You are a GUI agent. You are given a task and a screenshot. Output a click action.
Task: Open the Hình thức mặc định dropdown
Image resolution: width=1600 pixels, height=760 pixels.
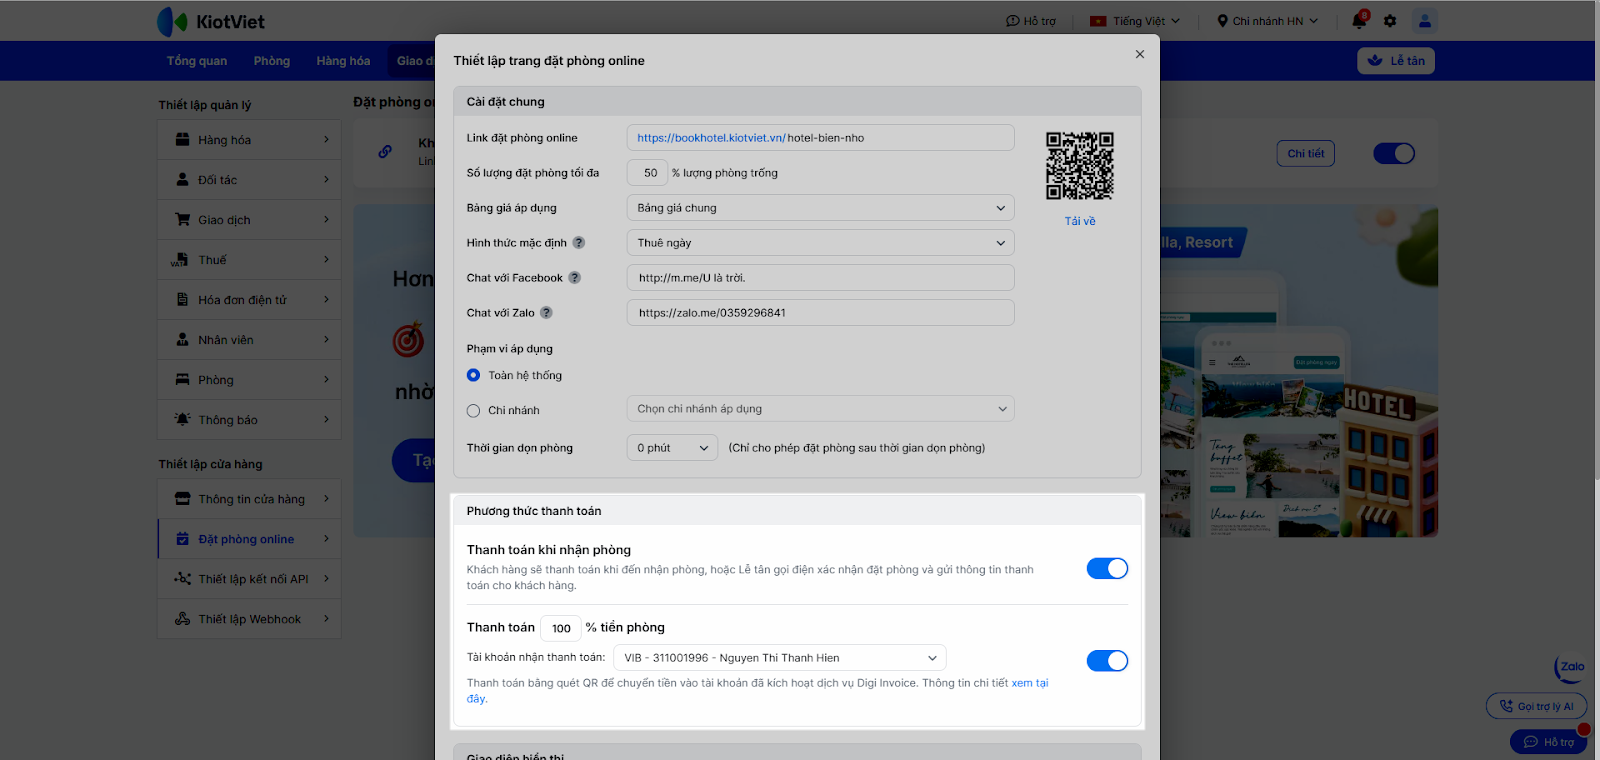click(821, 243)
